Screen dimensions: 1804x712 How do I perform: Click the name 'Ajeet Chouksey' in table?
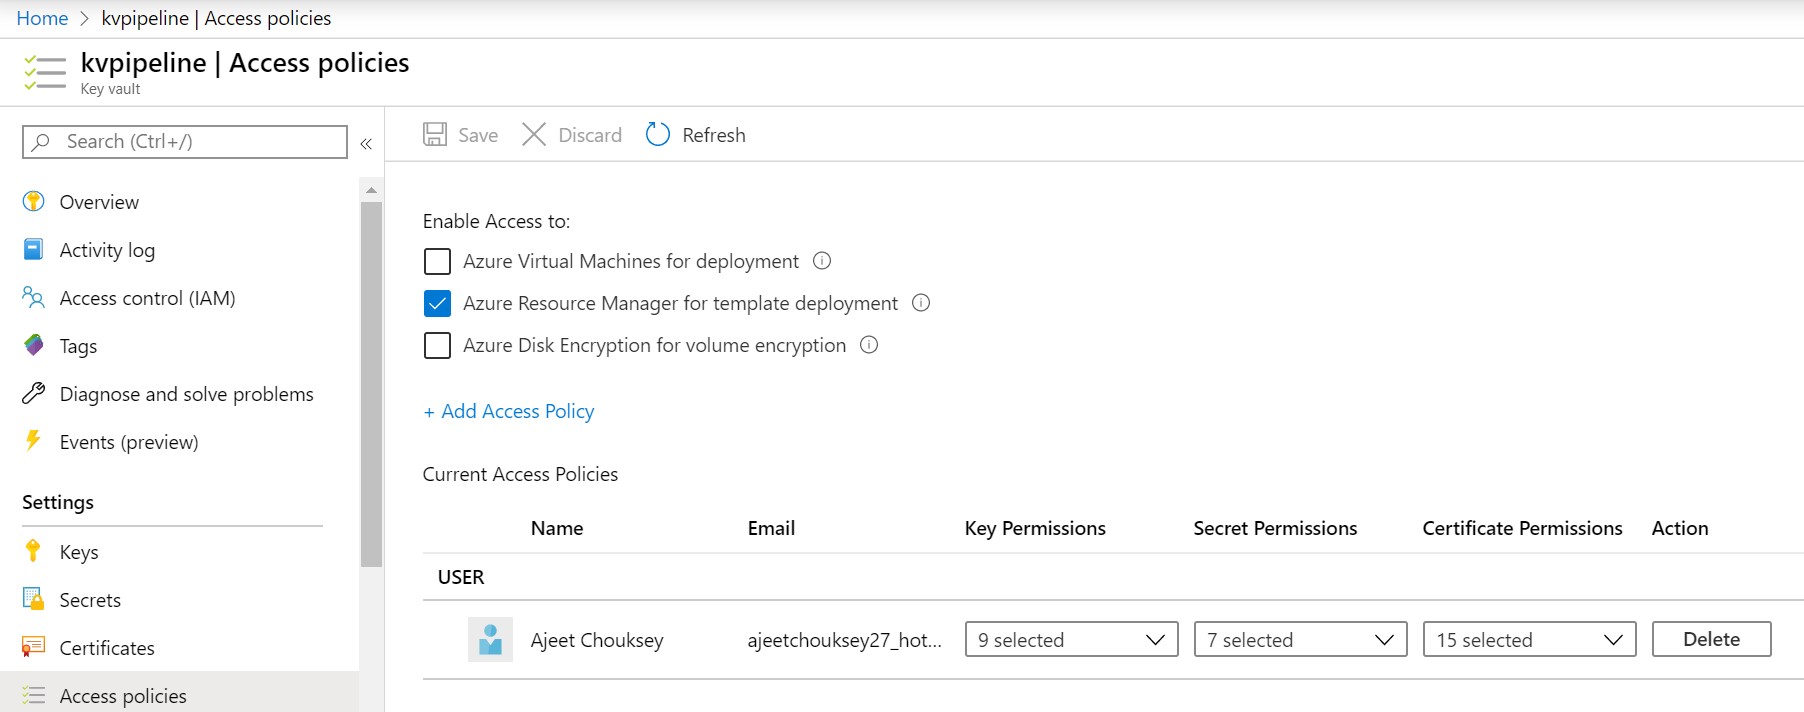pos(597,640)
